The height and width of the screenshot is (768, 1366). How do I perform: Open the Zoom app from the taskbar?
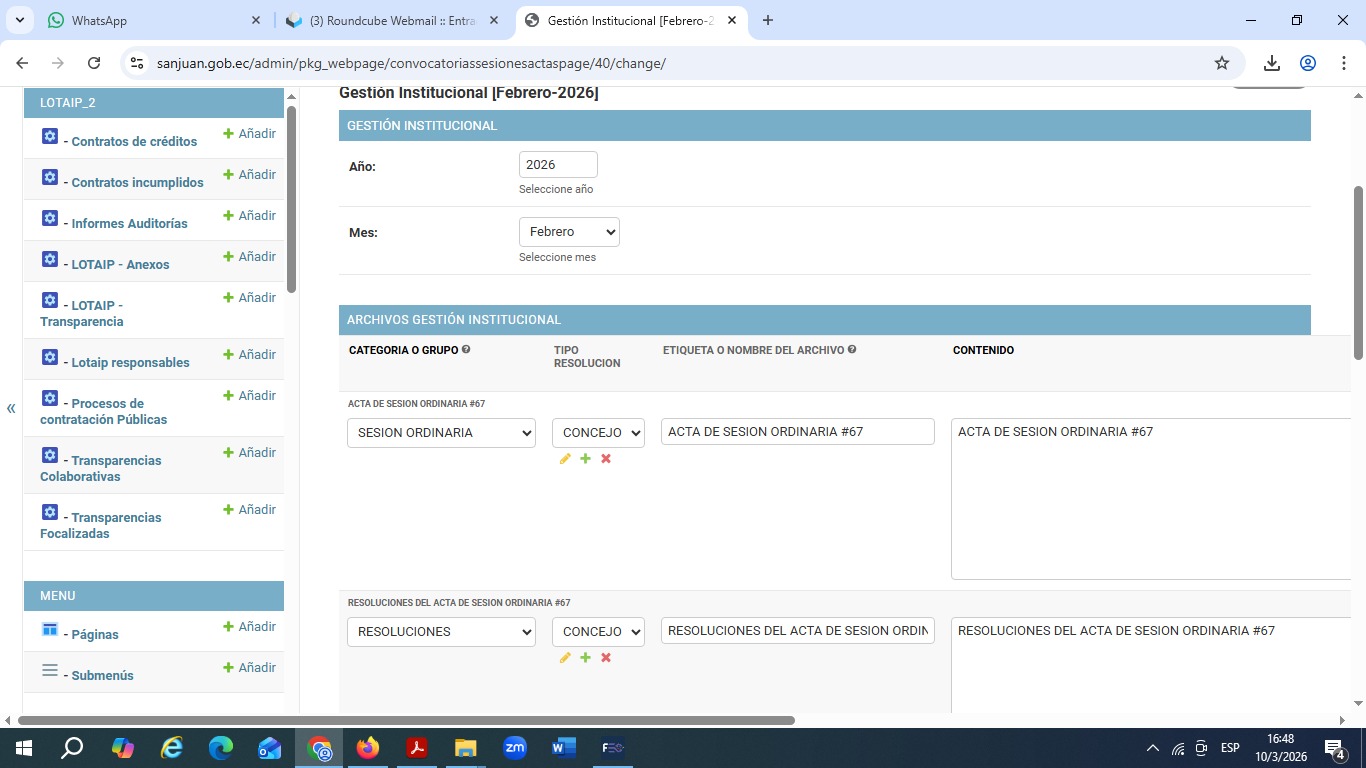(515, 747)
